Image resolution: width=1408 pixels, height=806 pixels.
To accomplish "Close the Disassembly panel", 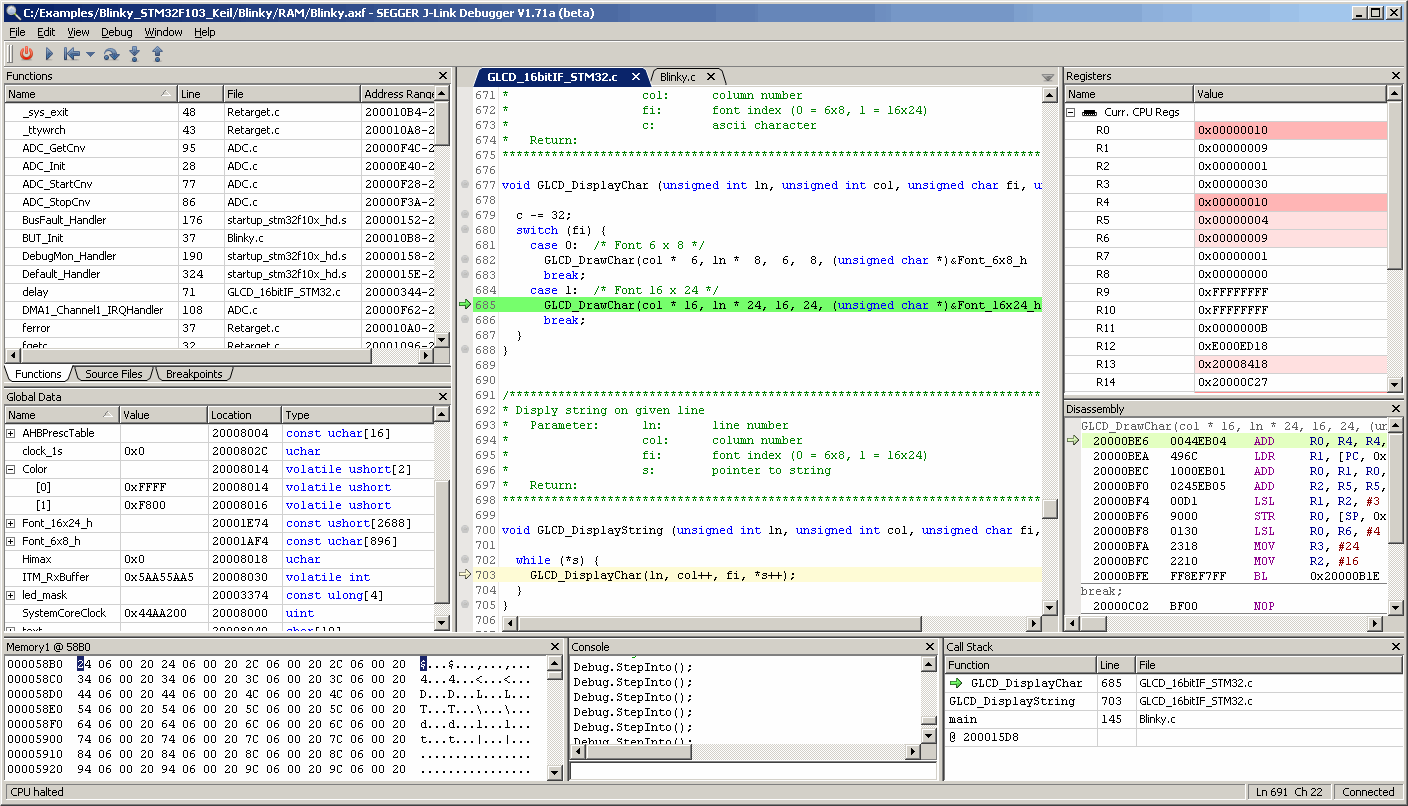I will click(x=1396, y=409).
